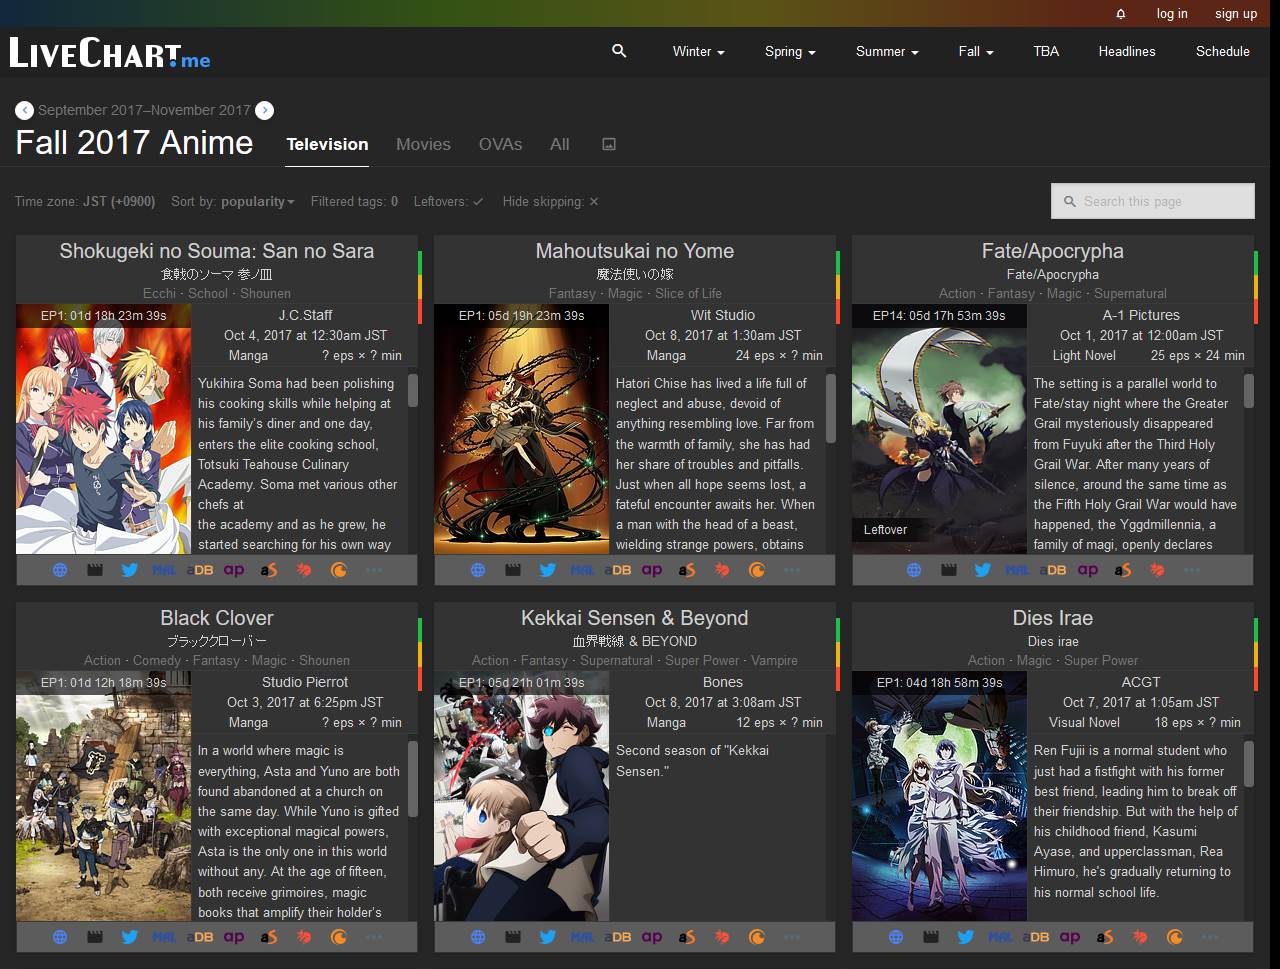Expand more links on Kekkai Sensen card

(x=792, y=937)
